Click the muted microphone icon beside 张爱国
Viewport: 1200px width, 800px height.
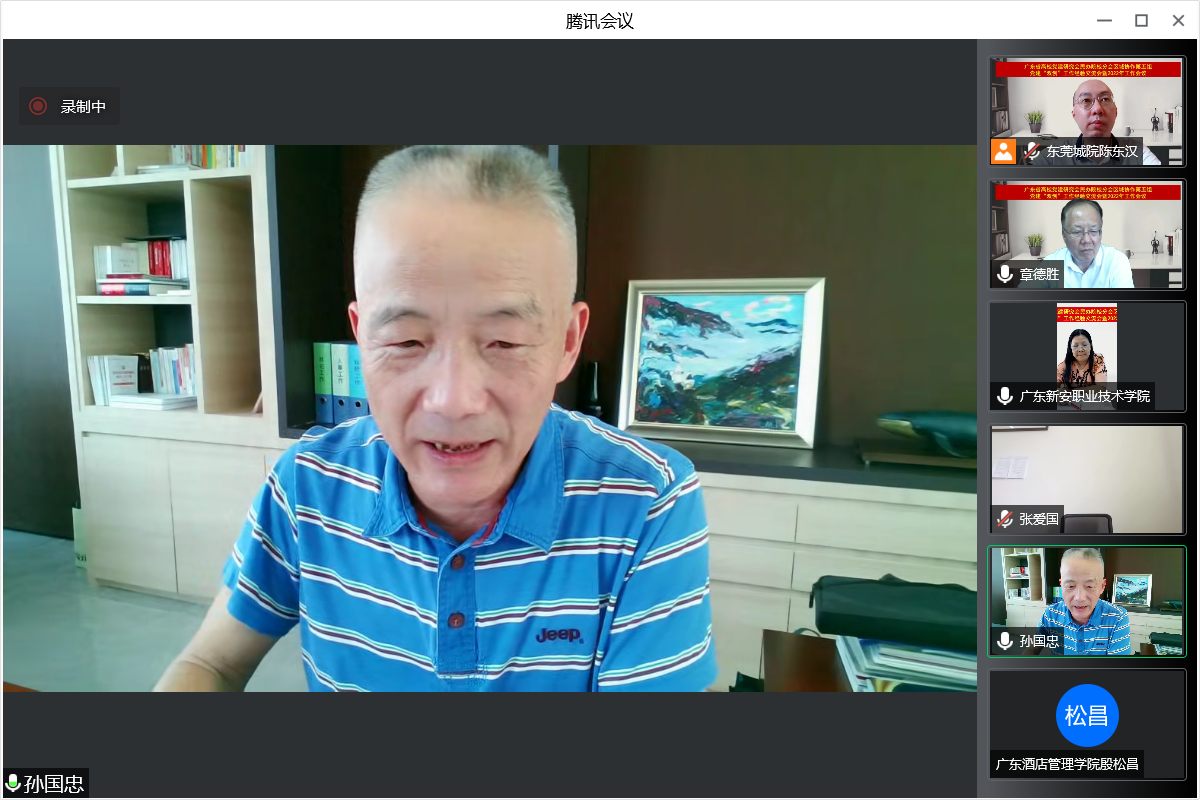tap(1005, 519)
